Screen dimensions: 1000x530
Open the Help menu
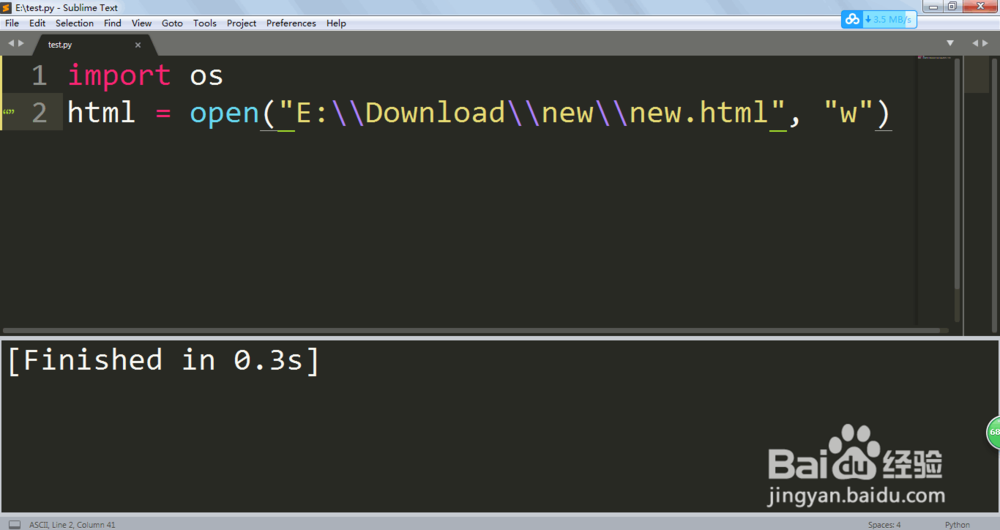[336, 23]
